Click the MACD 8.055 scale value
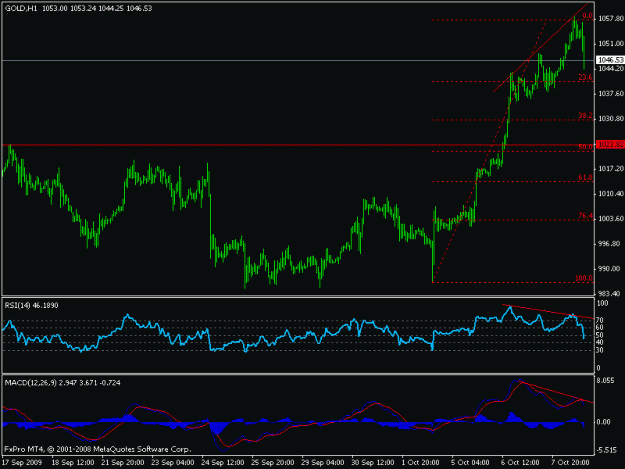This screenshot has height=469, width=625. (x=606, y=381)
